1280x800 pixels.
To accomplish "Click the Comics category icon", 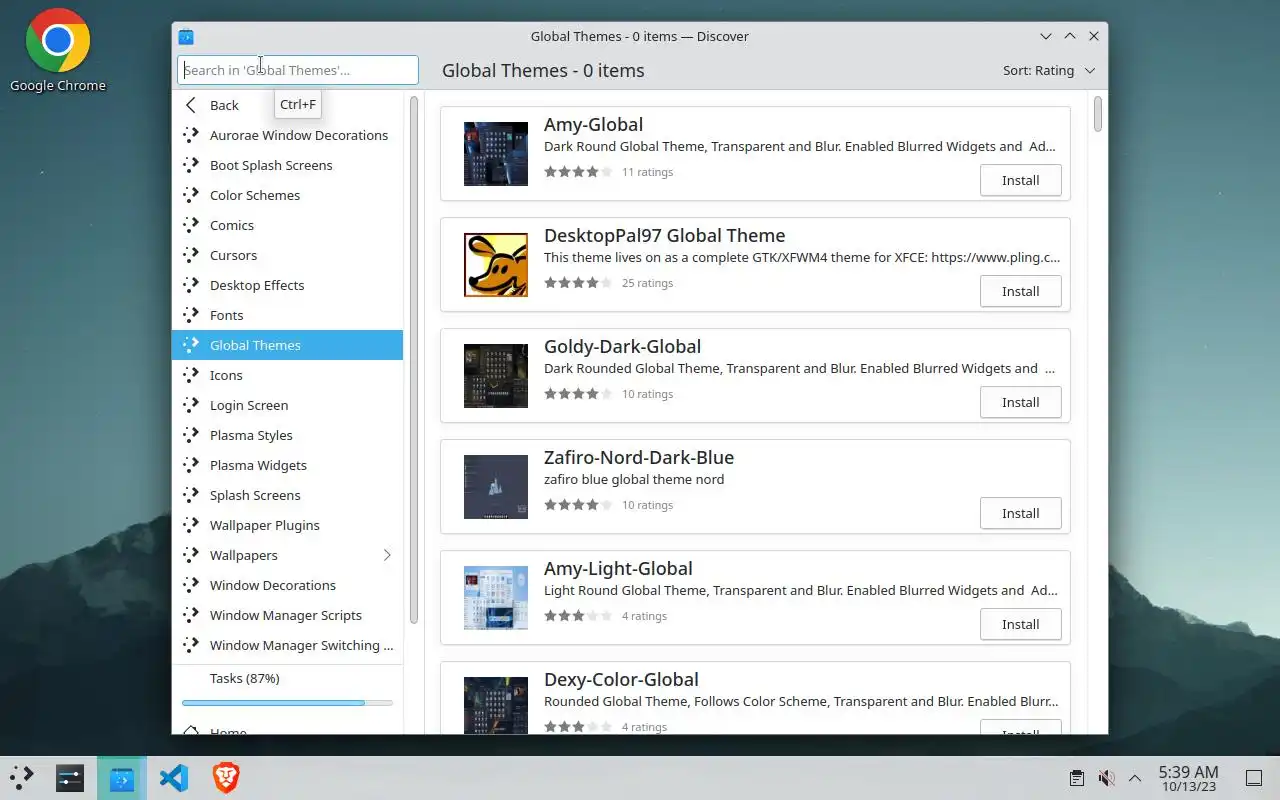I will click(x=191, y=225).
